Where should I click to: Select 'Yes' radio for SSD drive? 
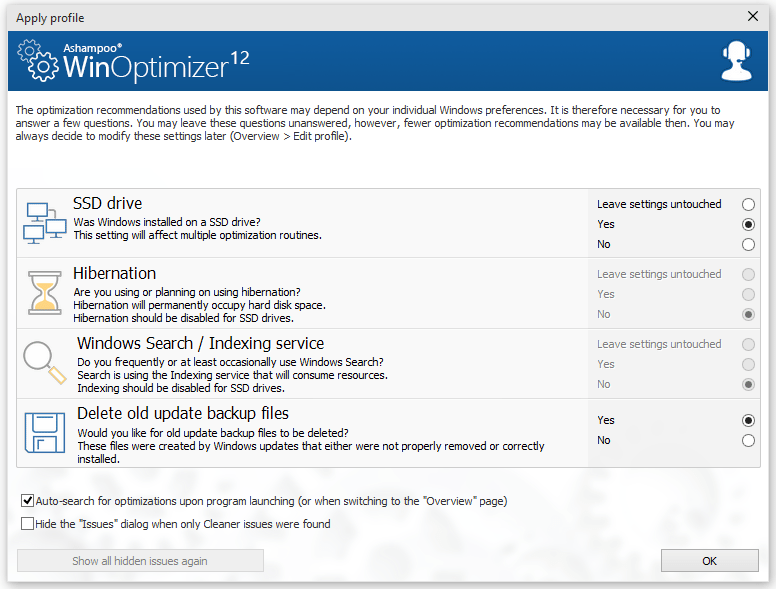(748, 224)
